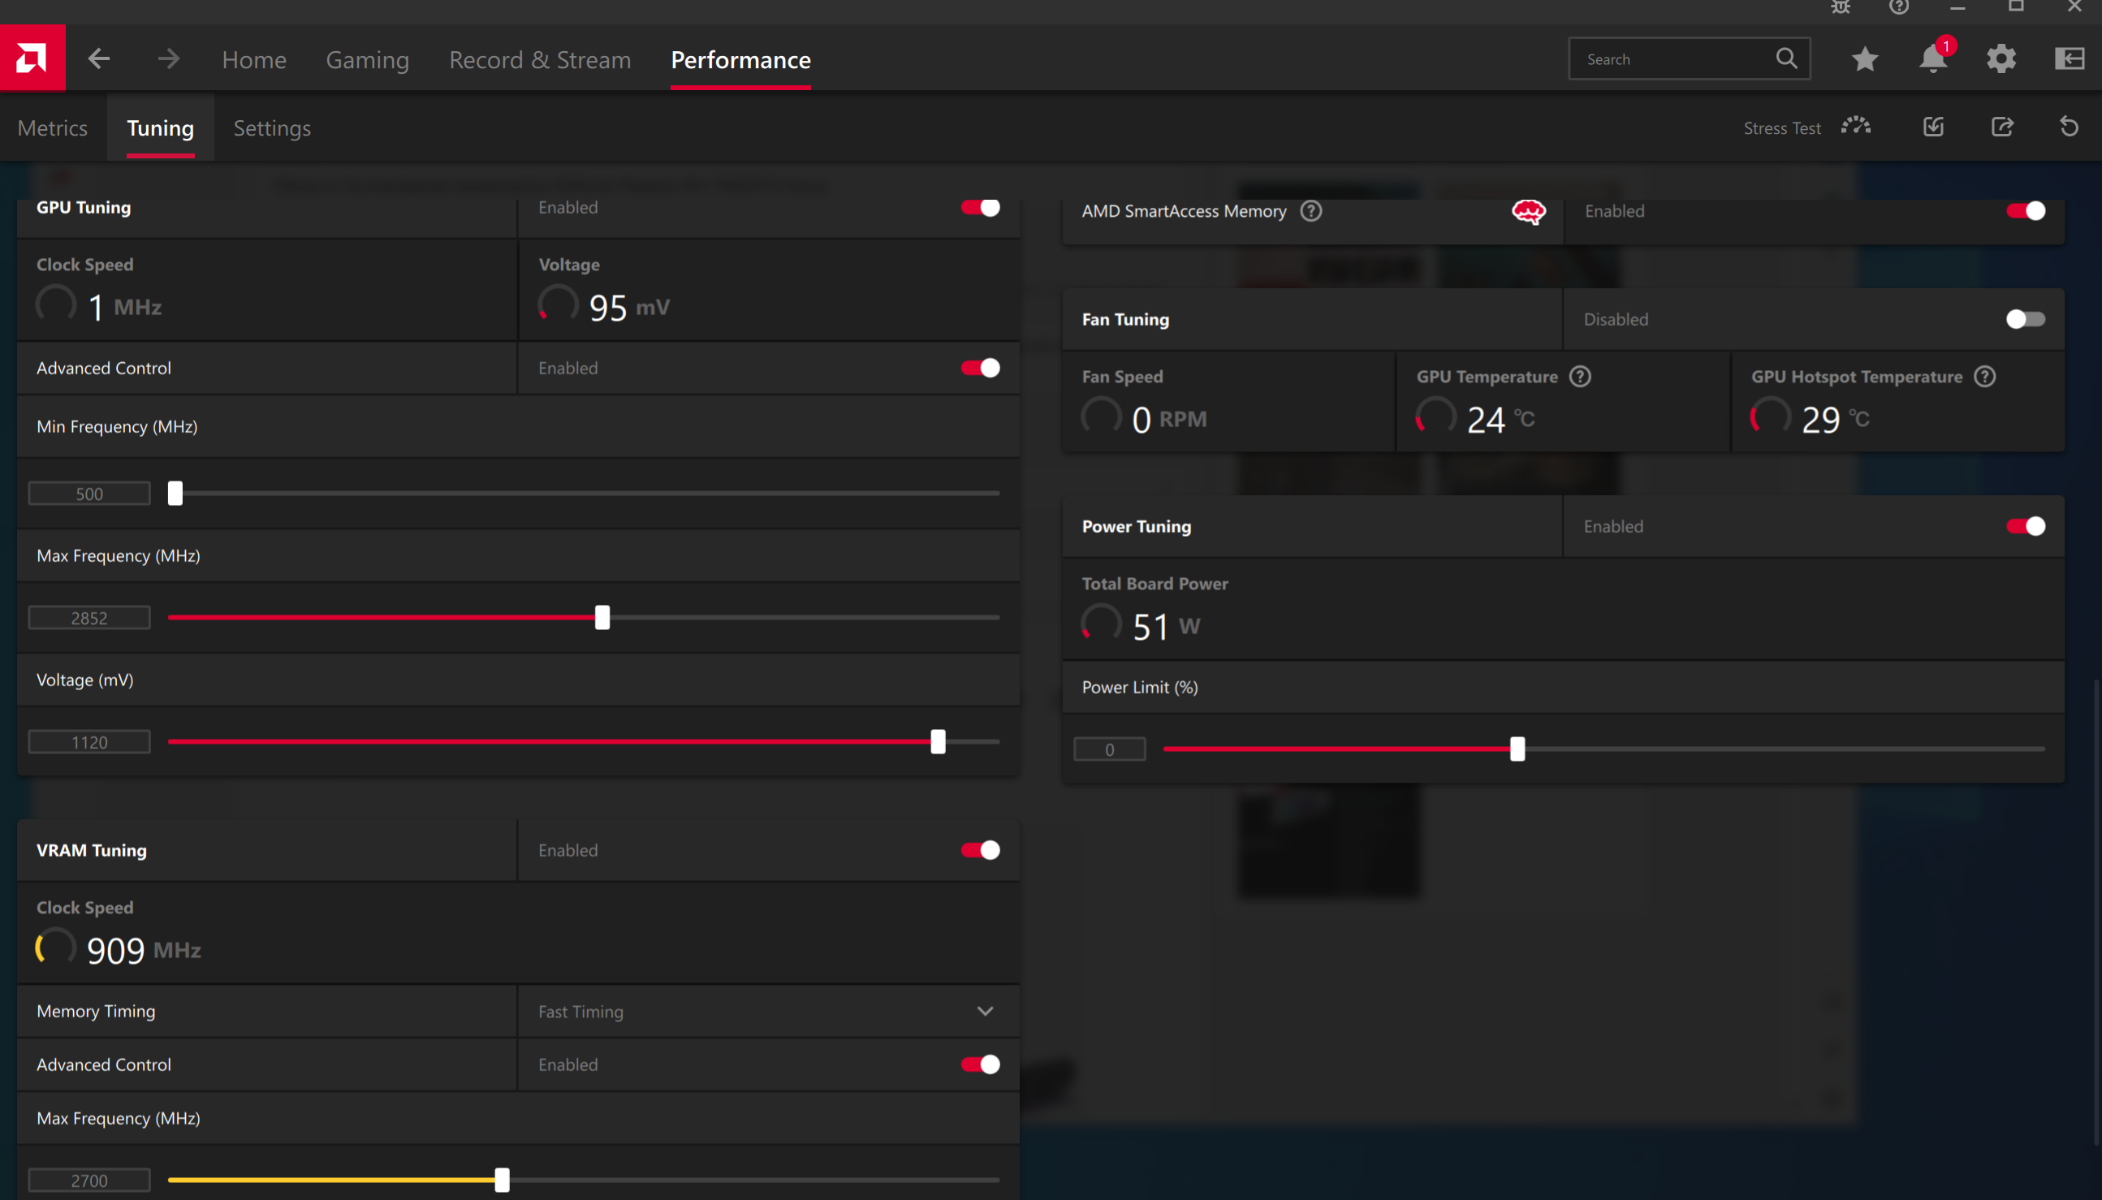Image resolution: width=2102 pixels, height=1200 pixels.
Task: Click the reset tuning arrow icon
Action: 2069,127
